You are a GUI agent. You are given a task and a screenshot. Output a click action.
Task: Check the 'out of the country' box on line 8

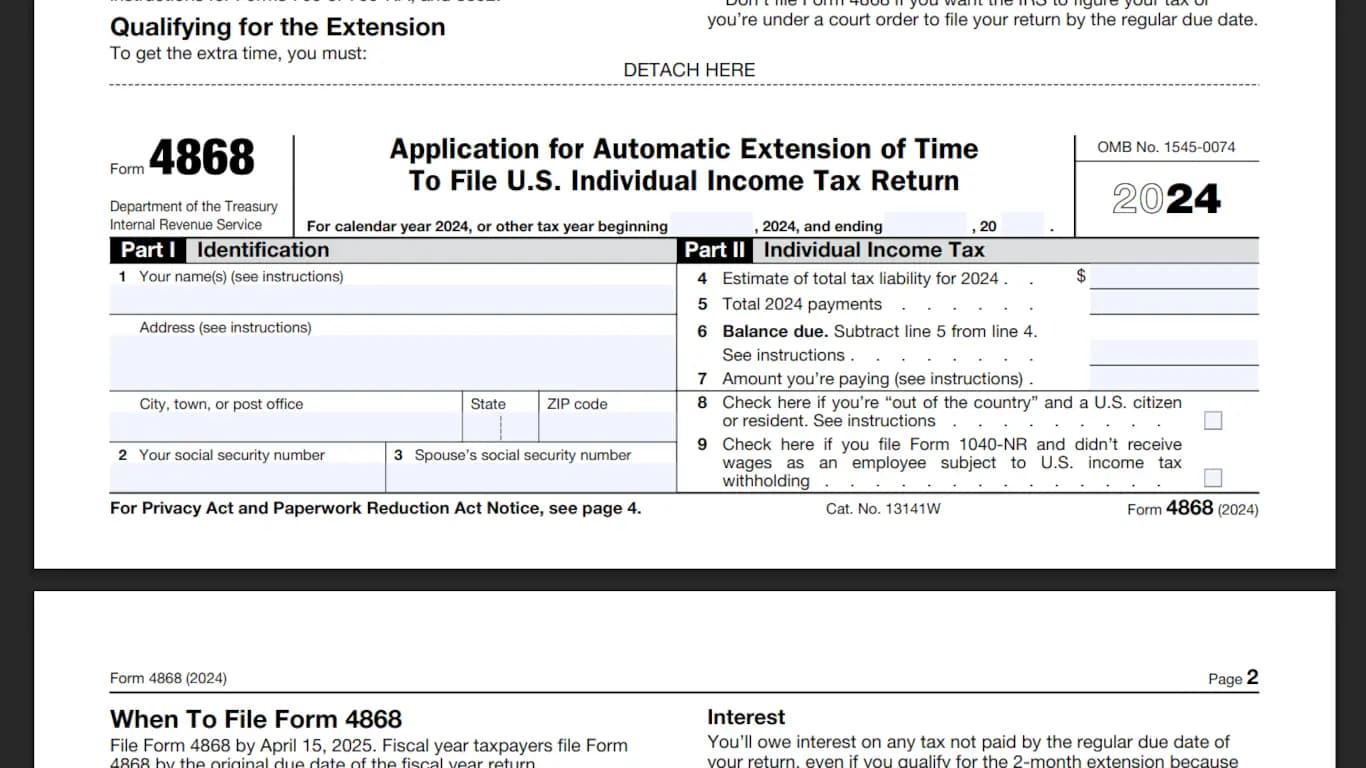(1213, 421)
